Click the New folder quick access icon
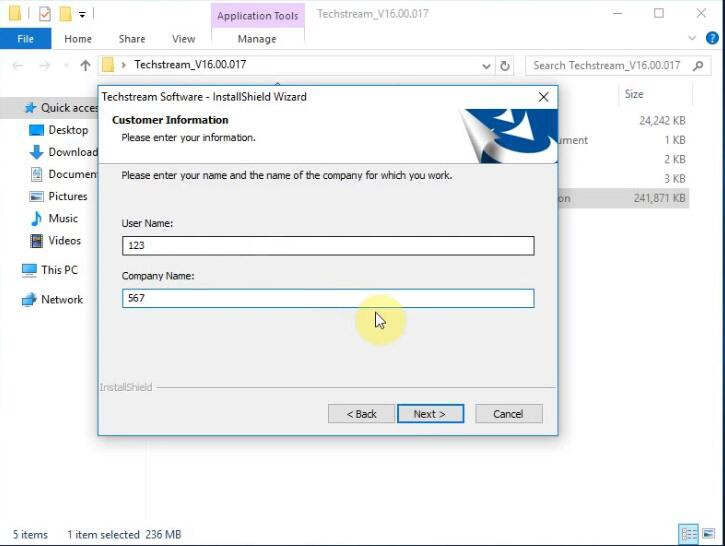Image resolution: width=725 pixels, height=546 pixels. [66, 14]
